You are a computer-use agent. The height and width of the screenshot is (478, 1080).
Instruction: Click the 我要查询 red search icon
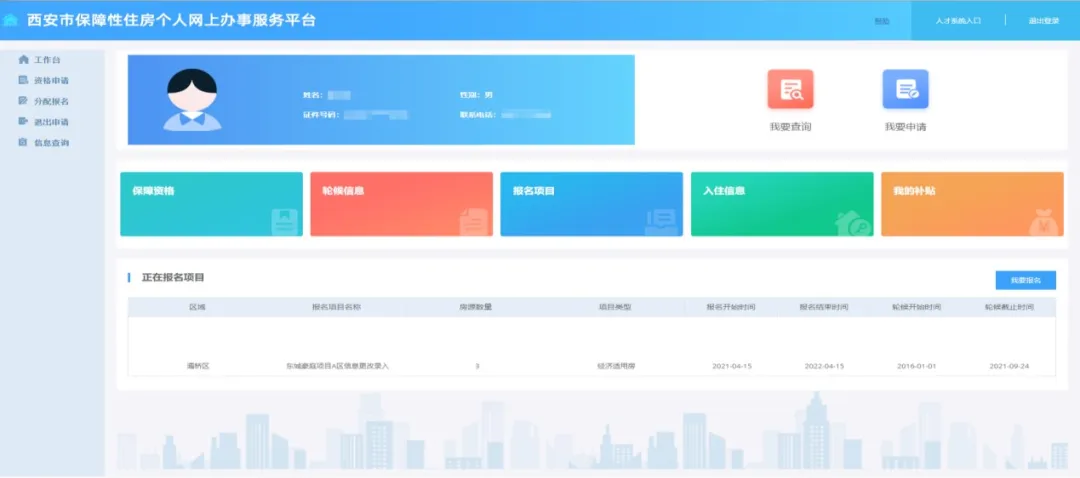pos(790,90)
